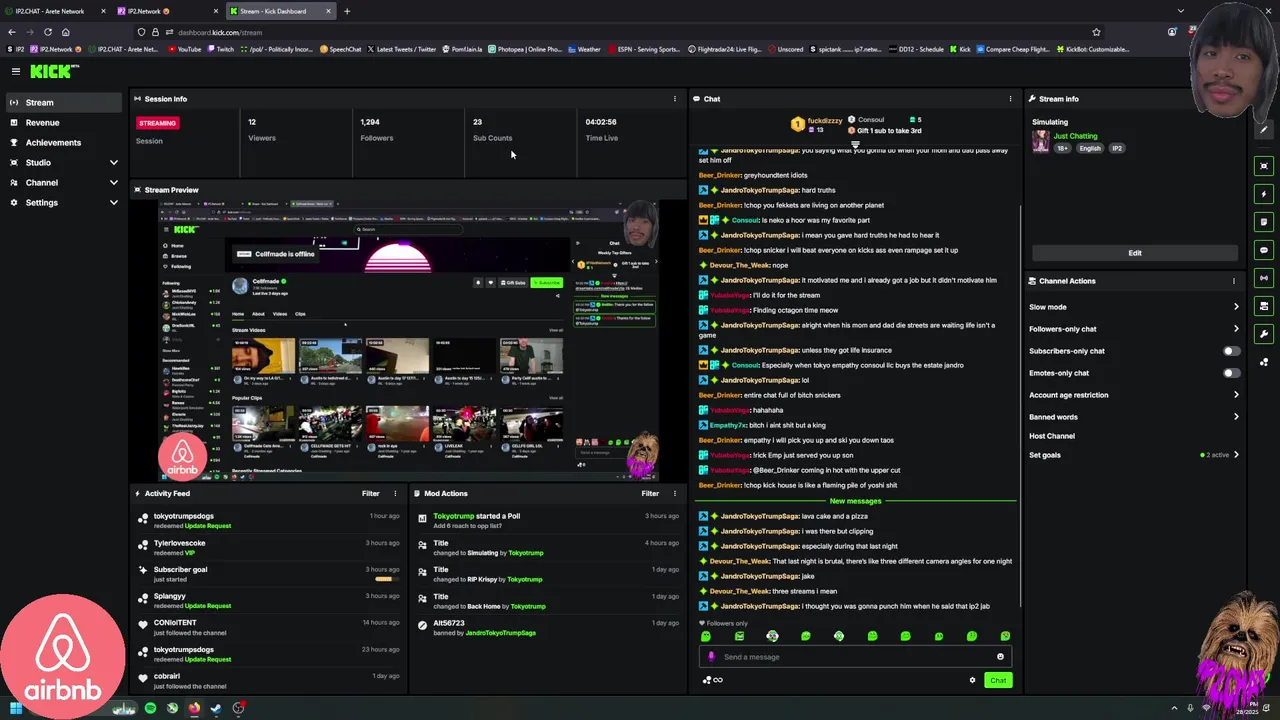
Task: Open the Mod Actions Filter
Action: (x=650, y=493)
